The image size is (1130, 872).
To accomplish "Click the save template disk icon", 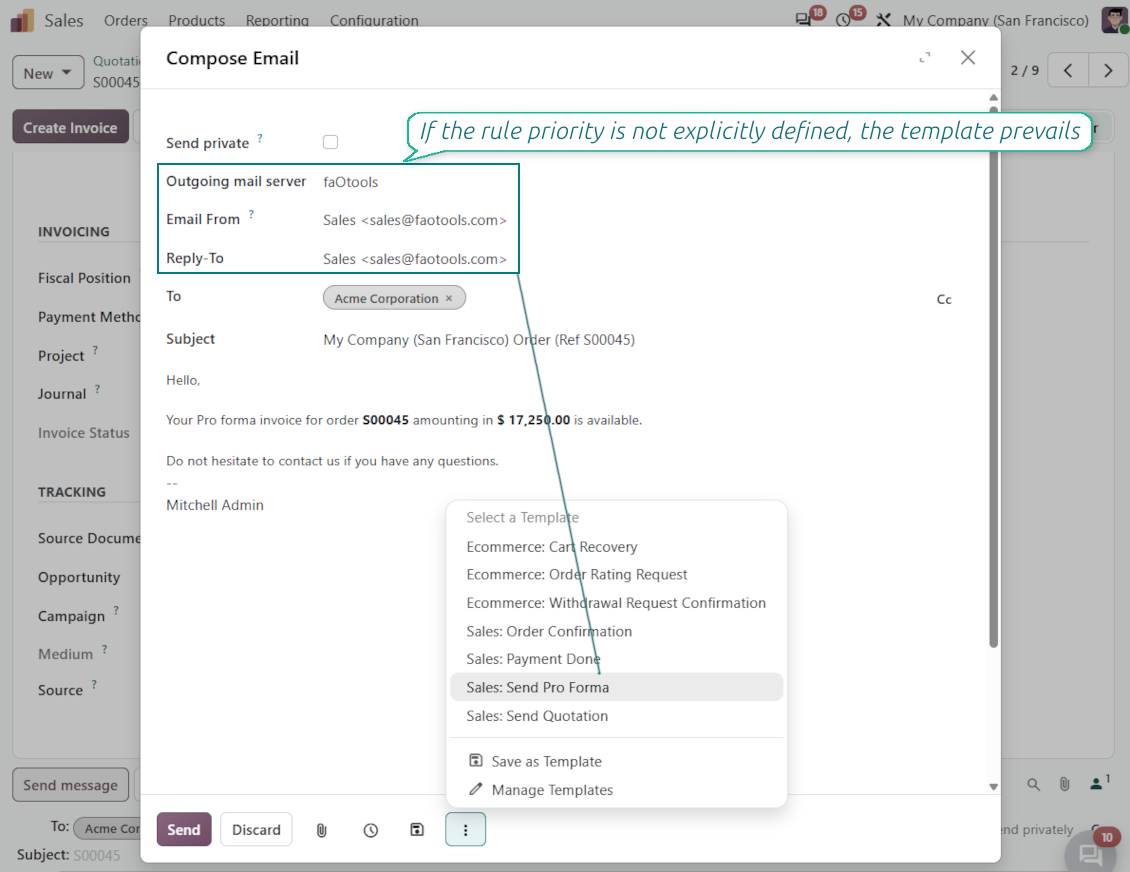I will [417, 830].
